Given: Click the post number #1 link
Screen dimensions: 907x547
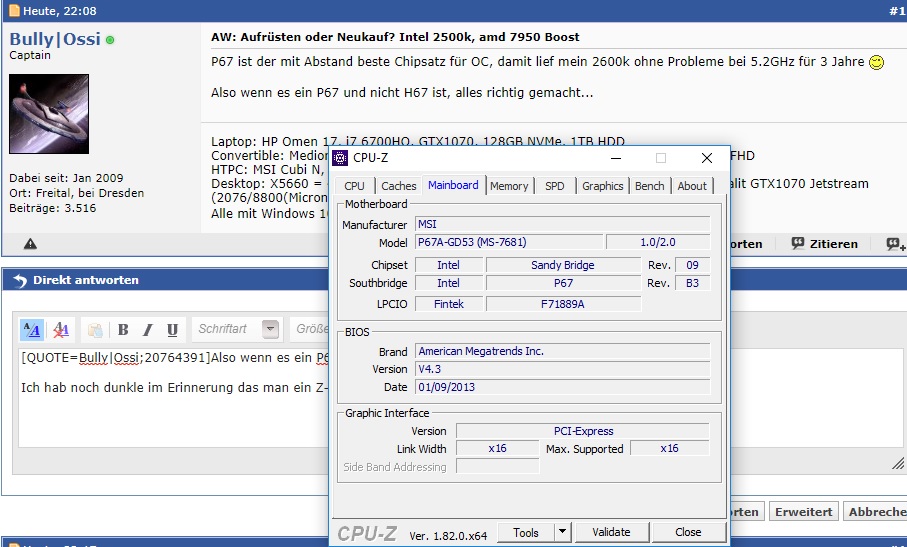Looking at the screenshot, I should [897, 11].
